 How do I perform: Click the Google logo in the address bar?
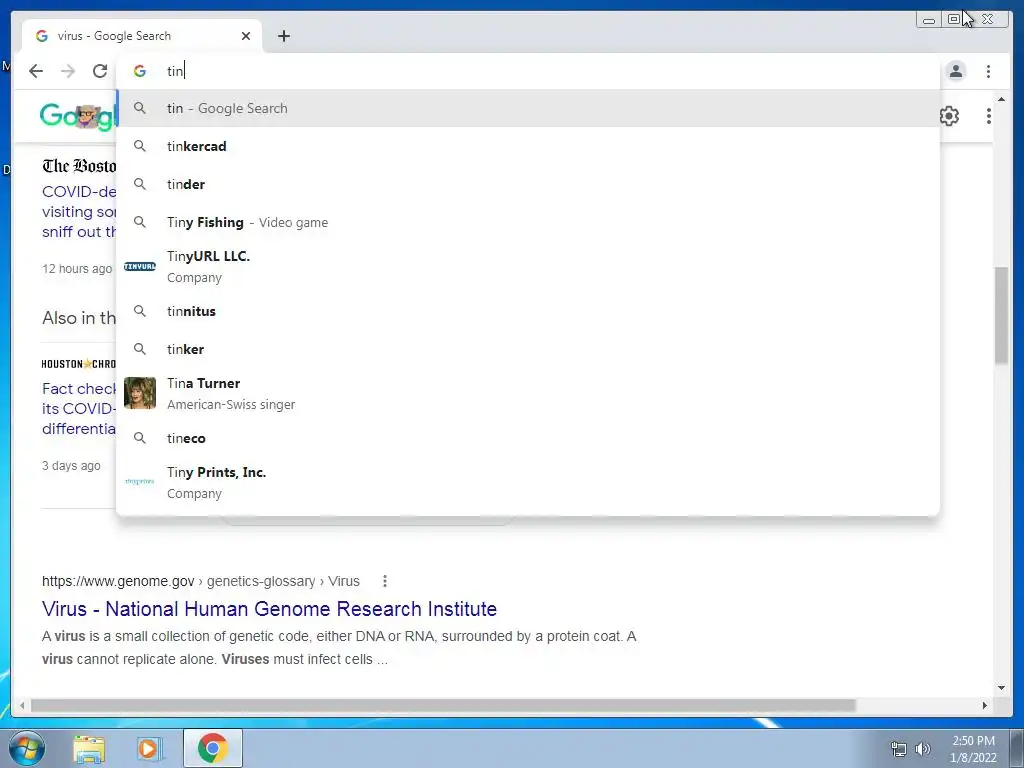[140, 71]
